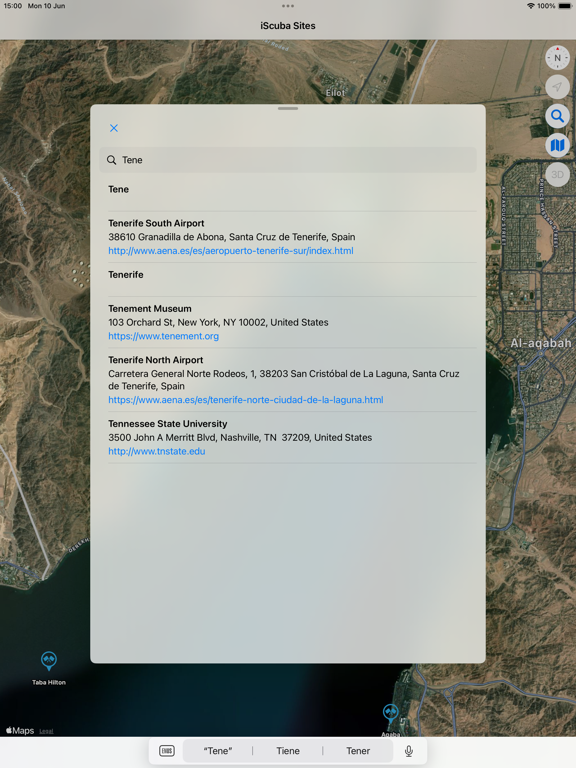Open the tenement.org link
The width and height of the screenshot is (576, 768).
point(164,336)
